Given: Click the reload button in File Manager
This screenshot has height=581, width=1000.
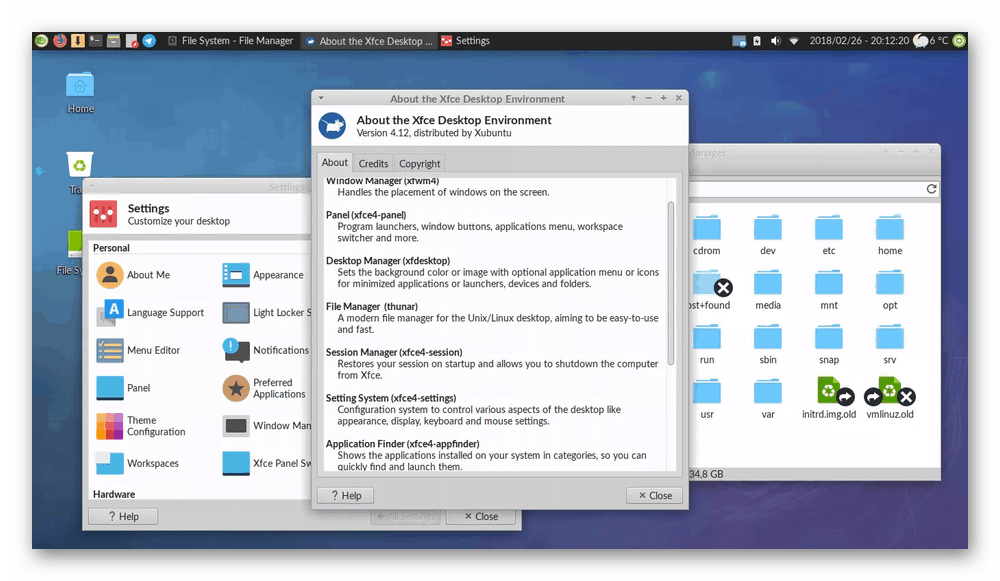Looking at the screenshot, I should 931,189.
